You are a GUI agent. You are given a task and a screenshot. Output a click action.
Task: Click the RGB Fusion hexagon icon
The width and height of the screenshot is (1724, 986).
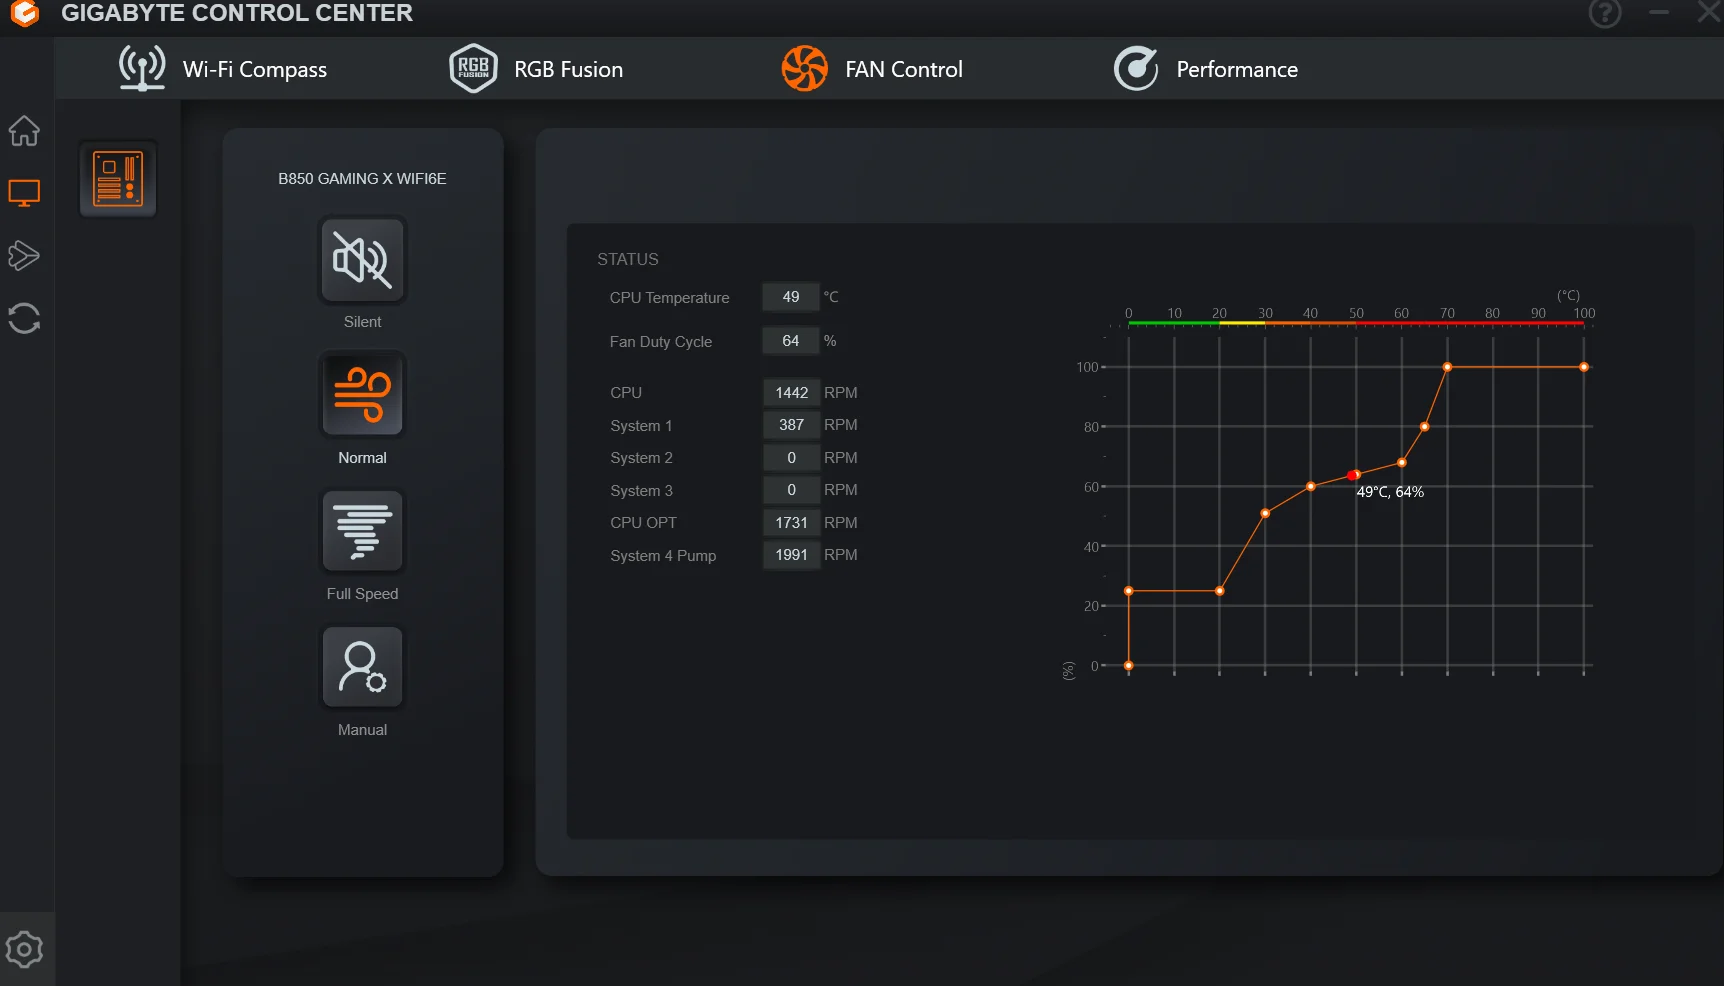(473, 68)
